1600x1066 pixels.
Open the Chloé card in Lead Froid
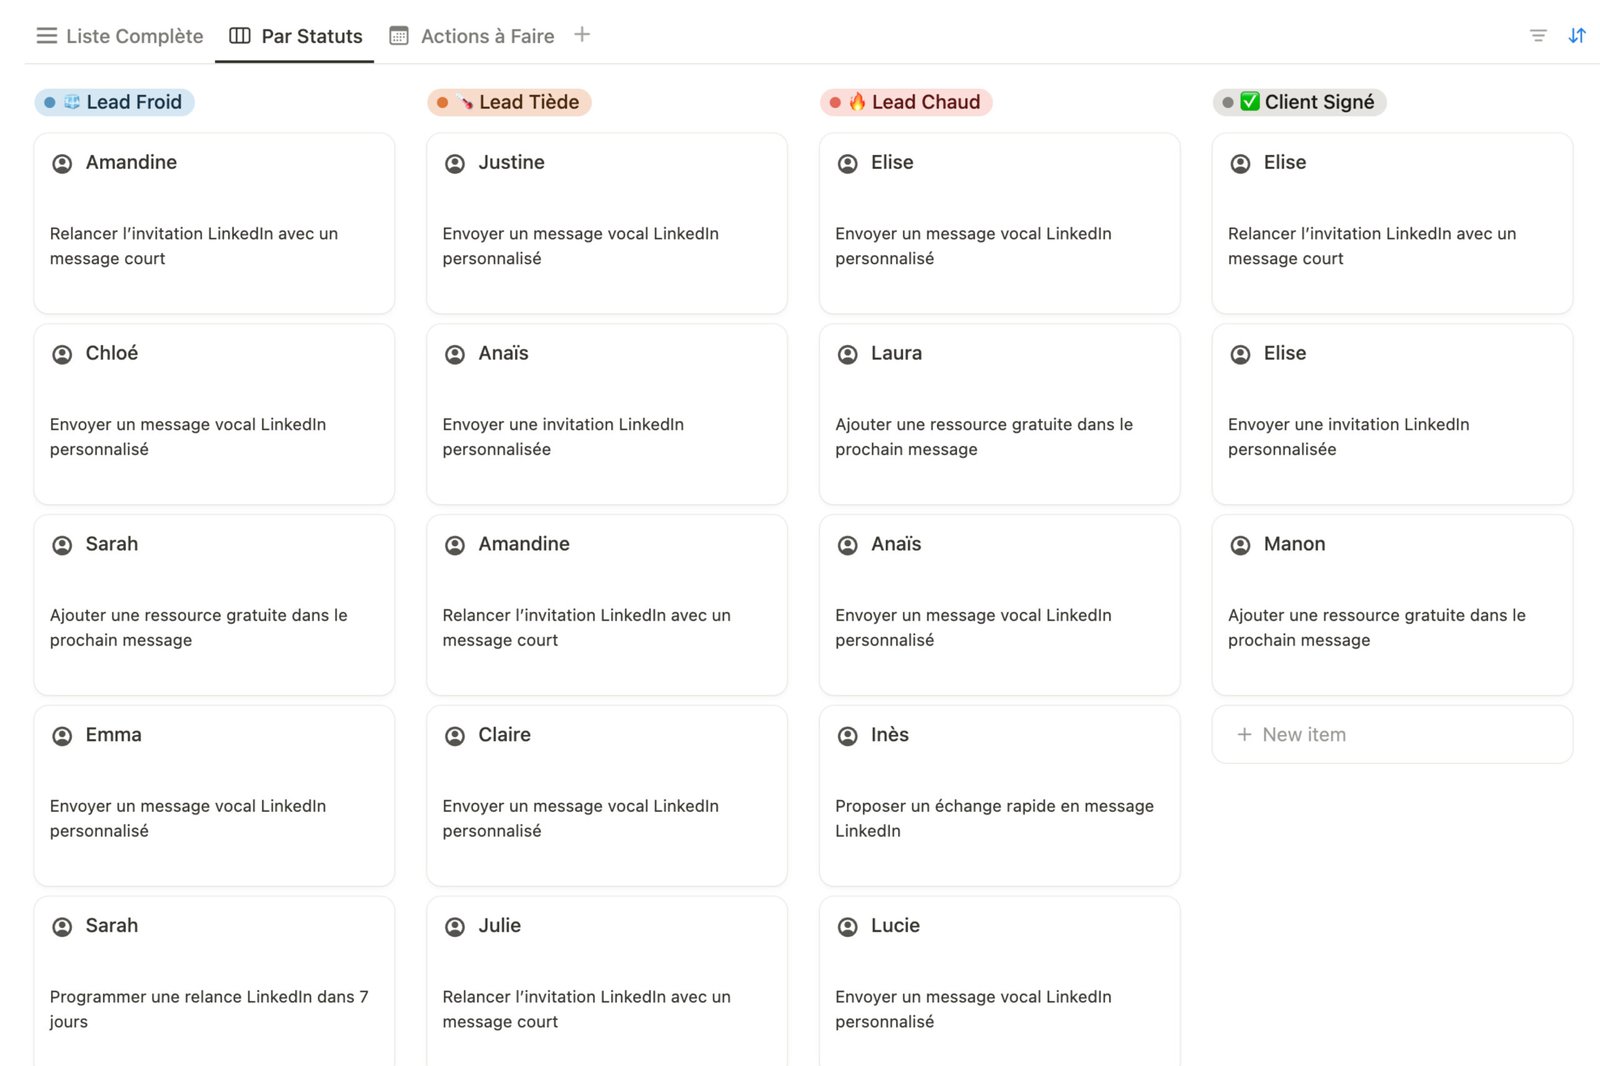pyautogui.click(x=214, y=414)
